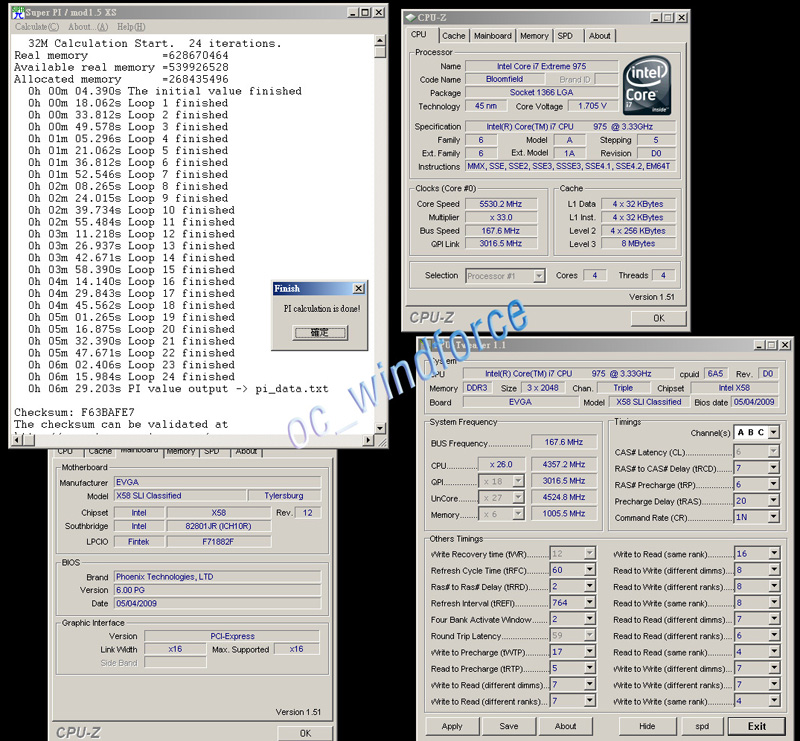800x741 pixels.
Task: Click the Checksum: F63BAFE7 line
Action: tap(74, 412)
